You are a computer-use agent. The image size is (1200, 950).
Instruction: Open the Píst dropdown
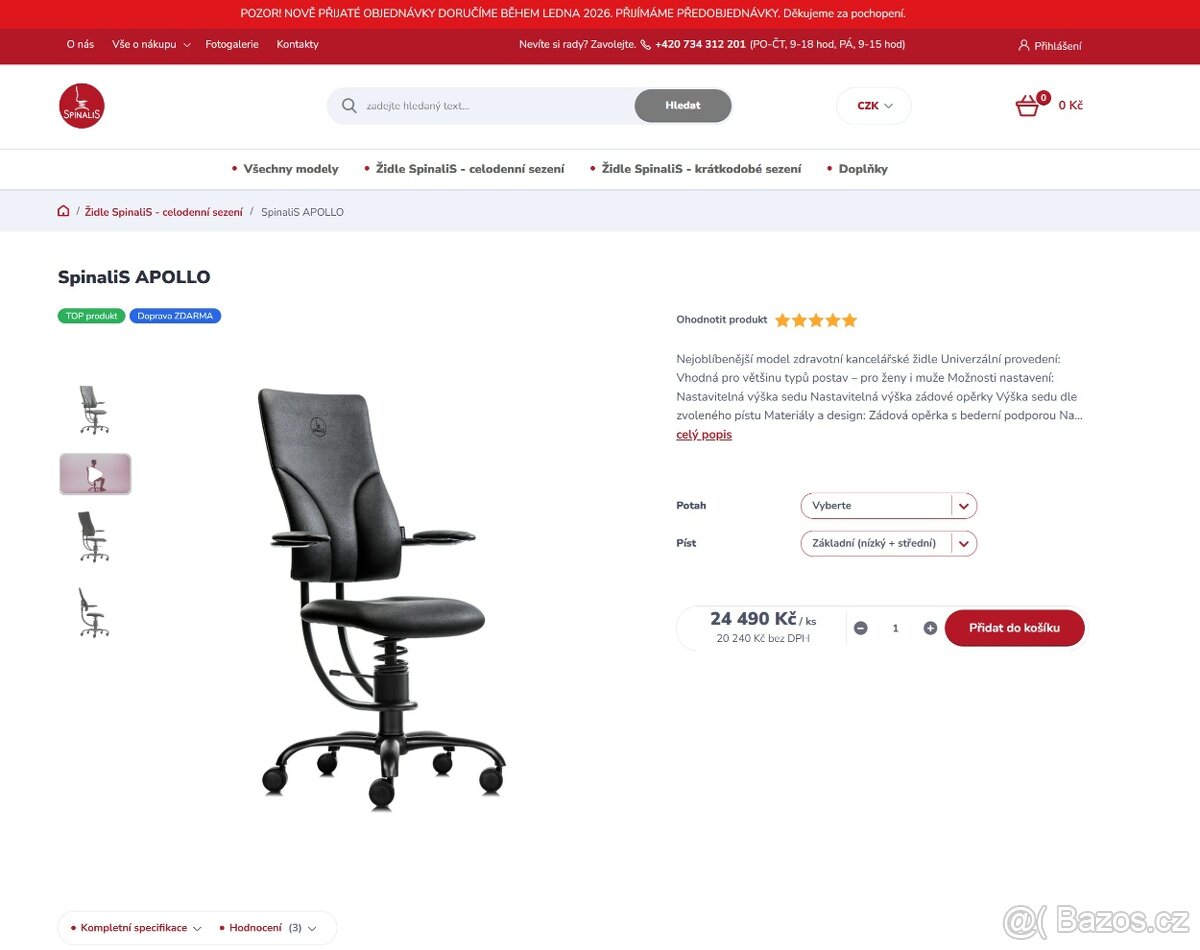click(889, 543)
